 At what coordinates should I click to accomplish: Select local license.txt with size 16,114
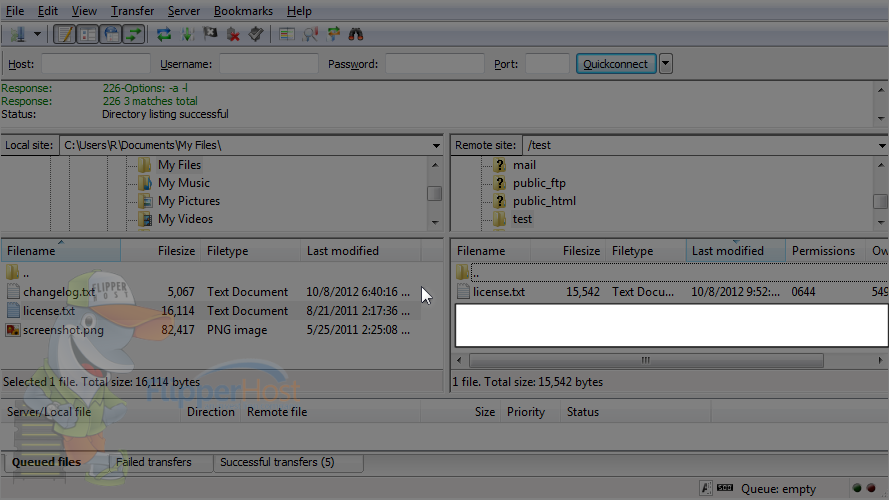49,311
